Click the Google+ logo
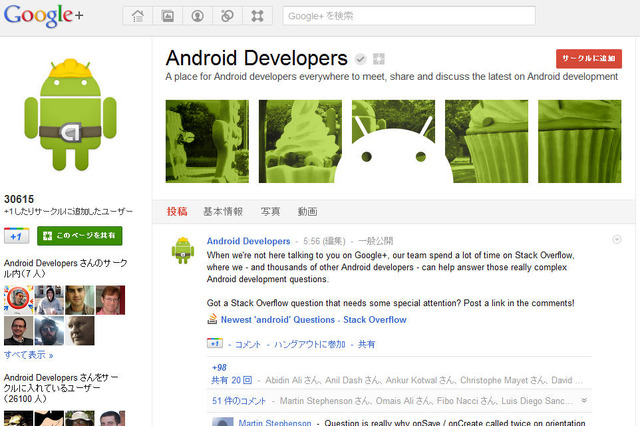 click(x=43, y=16)
